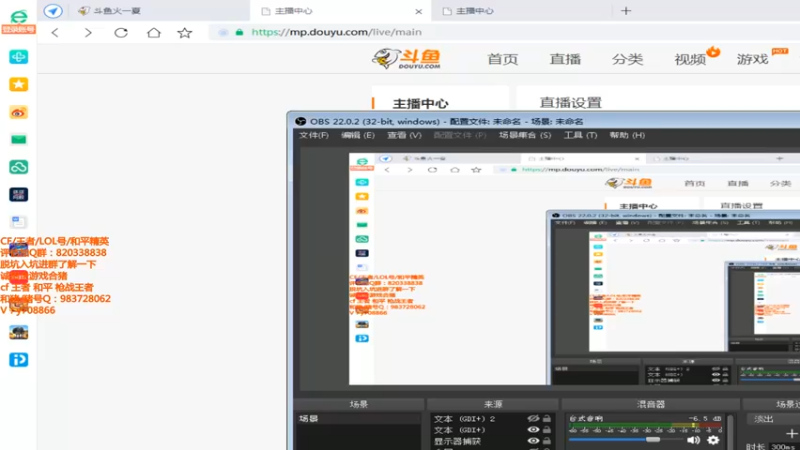The height and width of the screenshot is (450, 800).
Task: Open the green cloud sidebar icon
Action: [x=18, y=167]
